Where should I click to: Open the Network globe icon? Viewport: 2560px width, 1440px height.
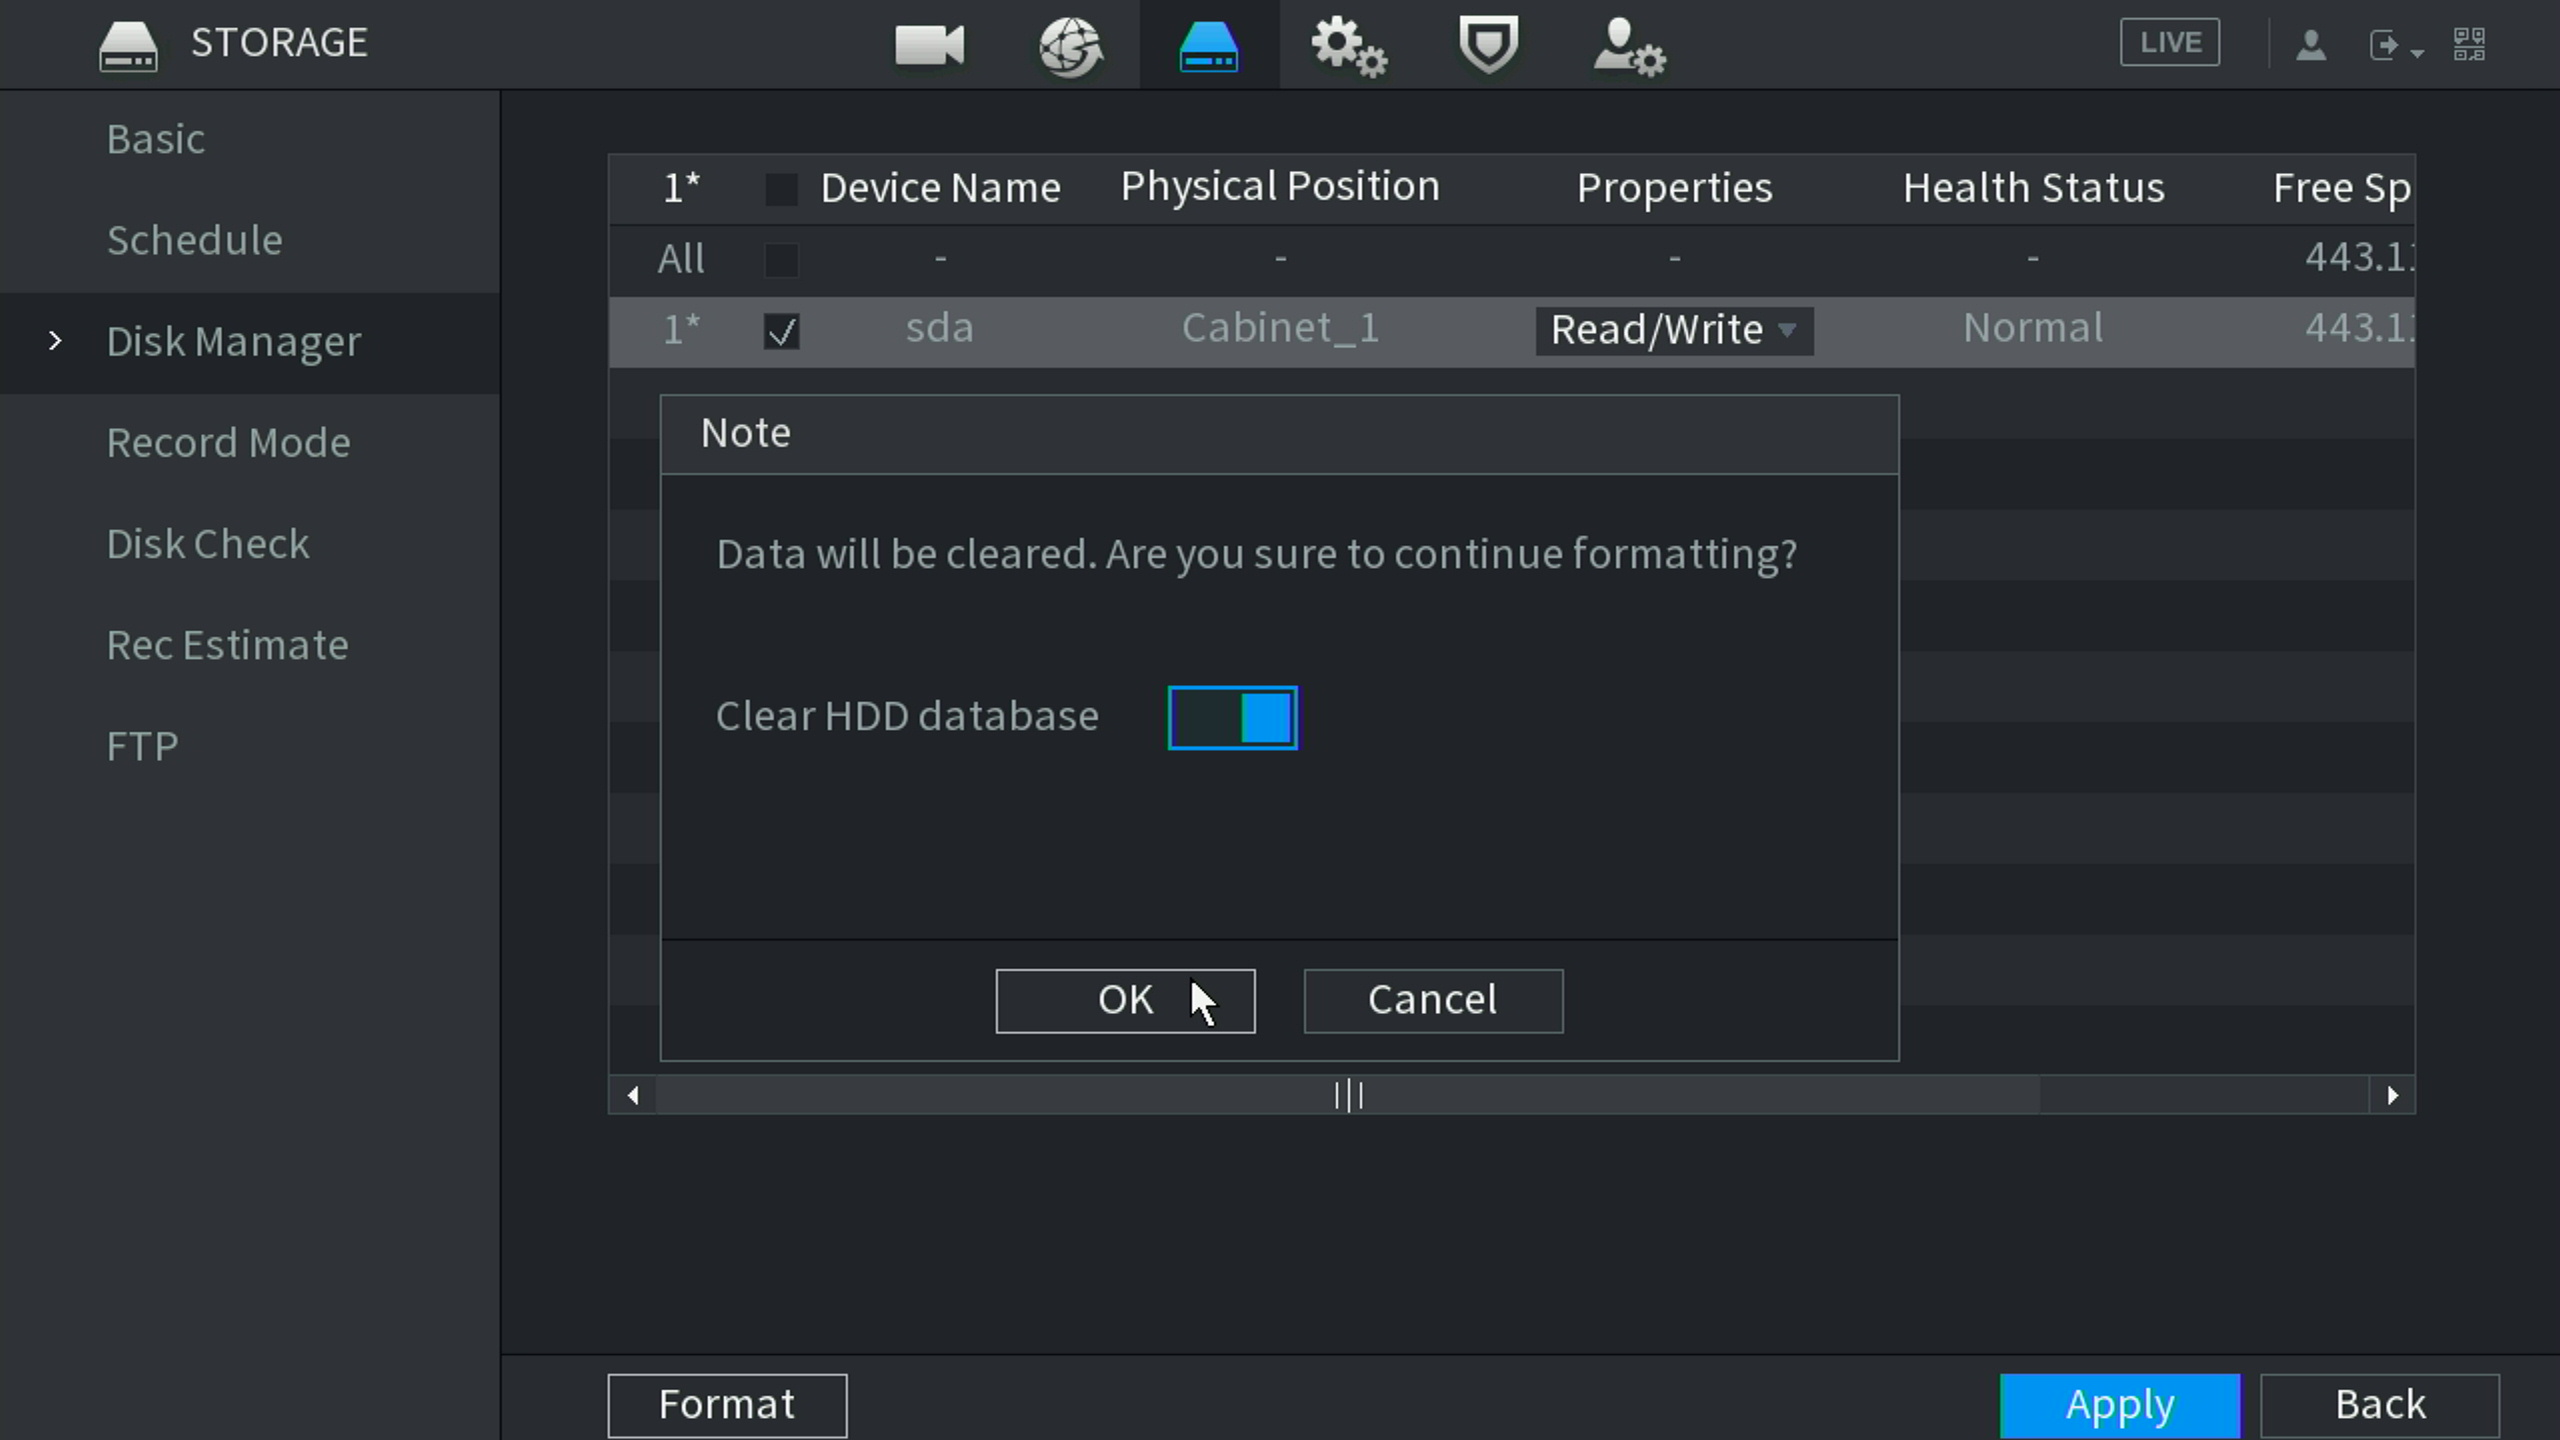(1070, 45)
